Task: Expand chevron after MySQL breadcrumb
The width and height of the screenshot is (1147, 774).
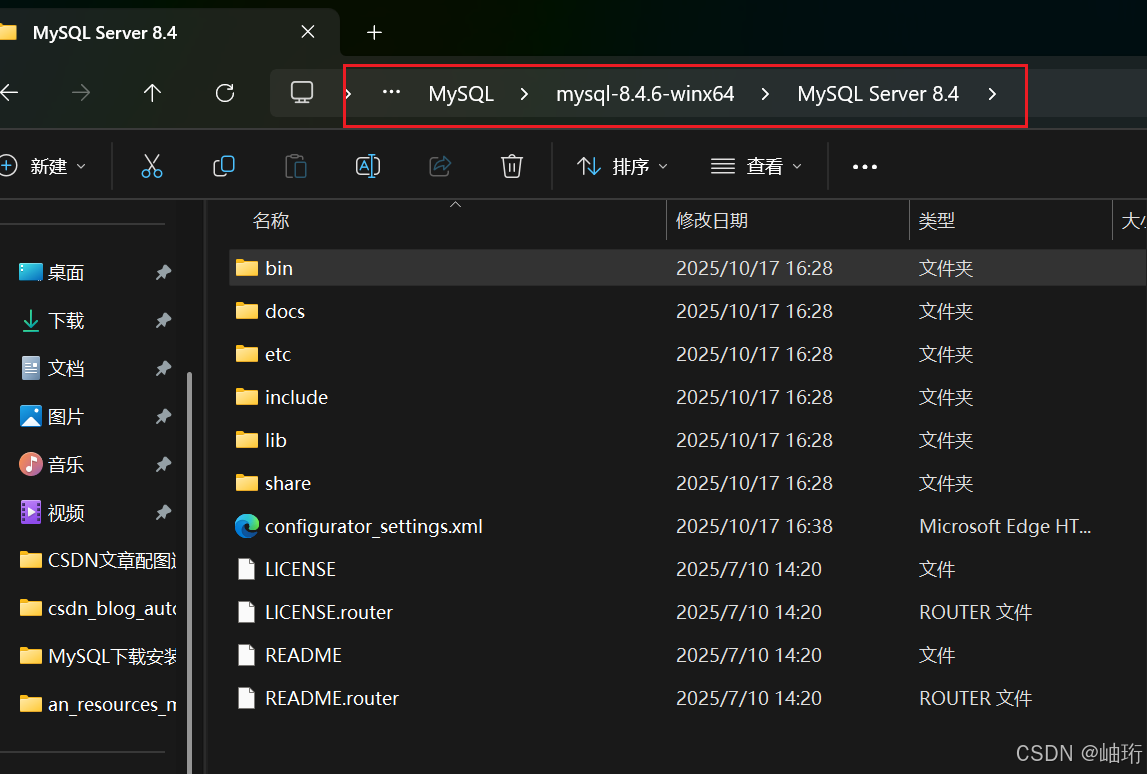Action: tap(524, 94)
